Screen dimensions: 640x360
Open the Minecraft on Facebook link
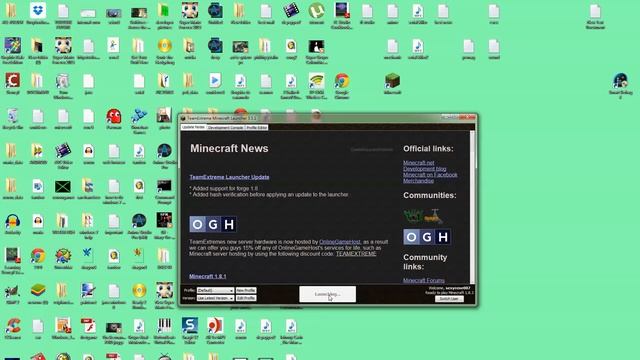[x=430, y=175]
